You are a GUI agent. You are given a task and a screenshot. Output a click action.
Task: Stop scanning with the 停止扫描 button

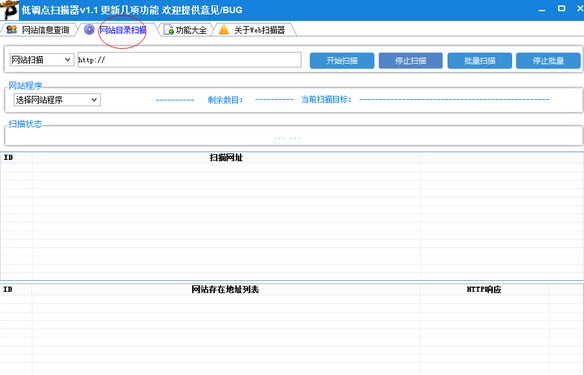tap(410, 61)
